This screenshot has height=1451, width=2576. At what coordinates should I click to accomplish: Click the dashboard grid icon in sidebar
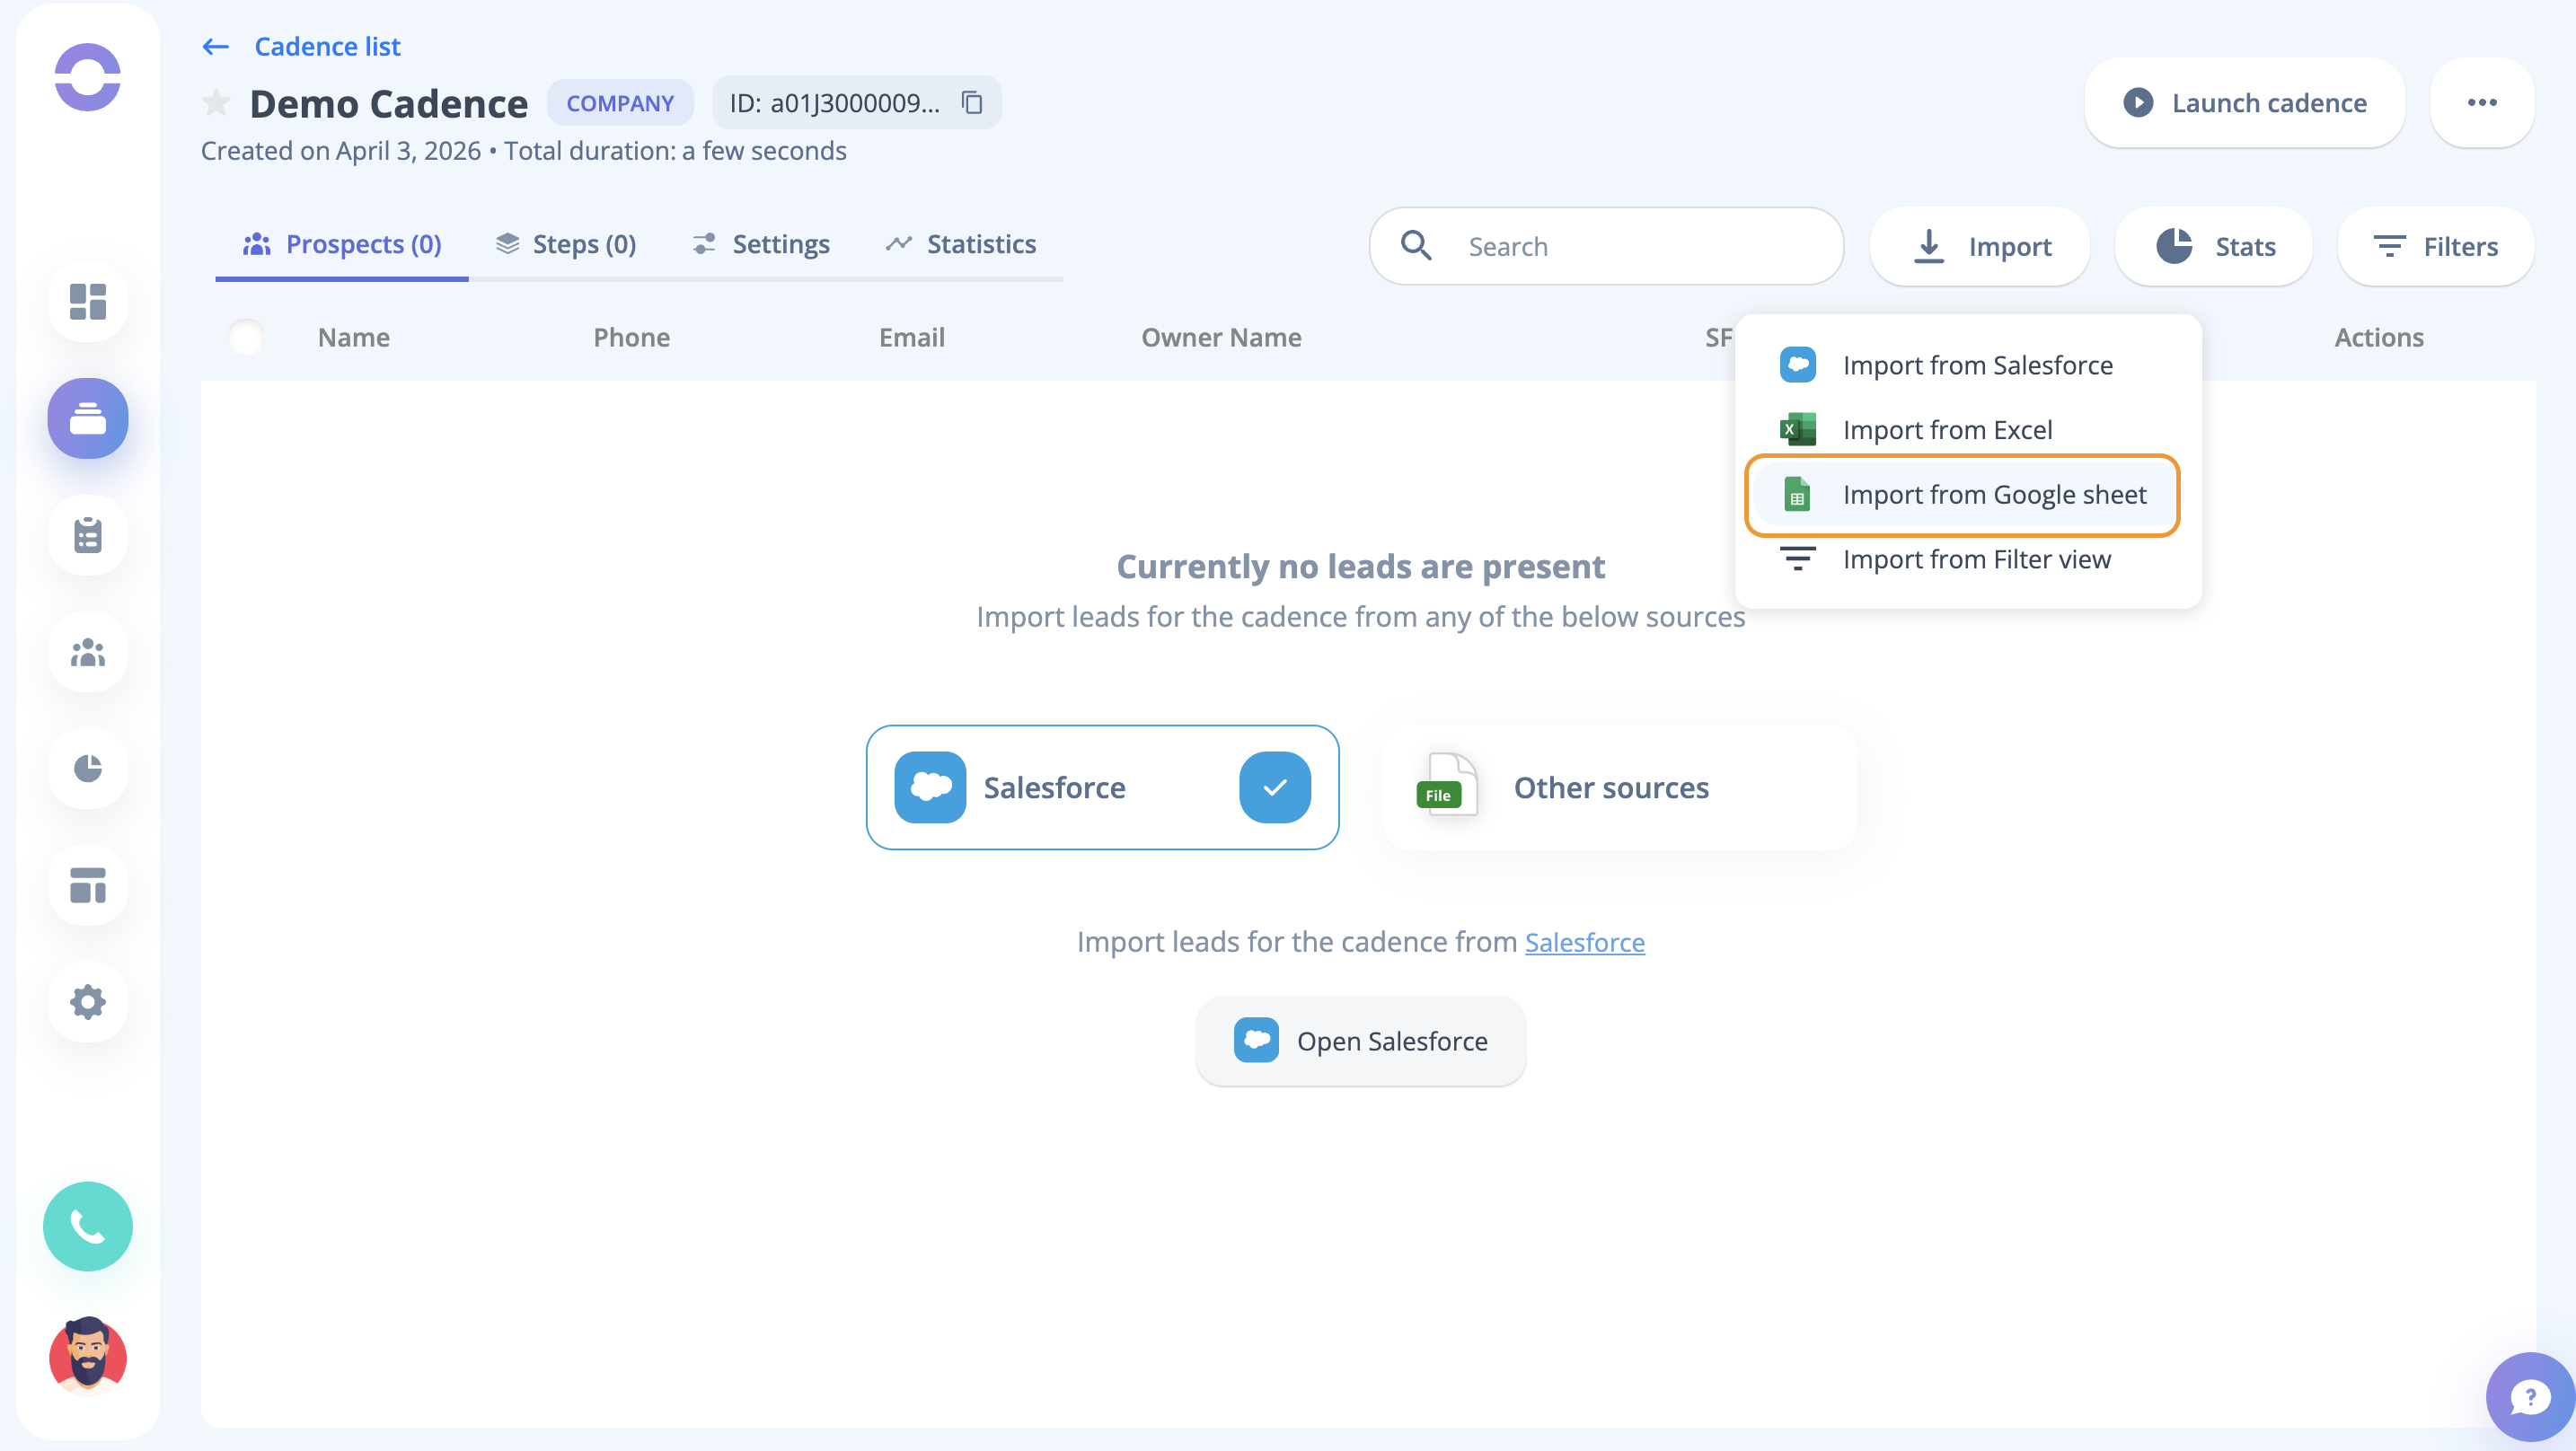click(88, 301)
